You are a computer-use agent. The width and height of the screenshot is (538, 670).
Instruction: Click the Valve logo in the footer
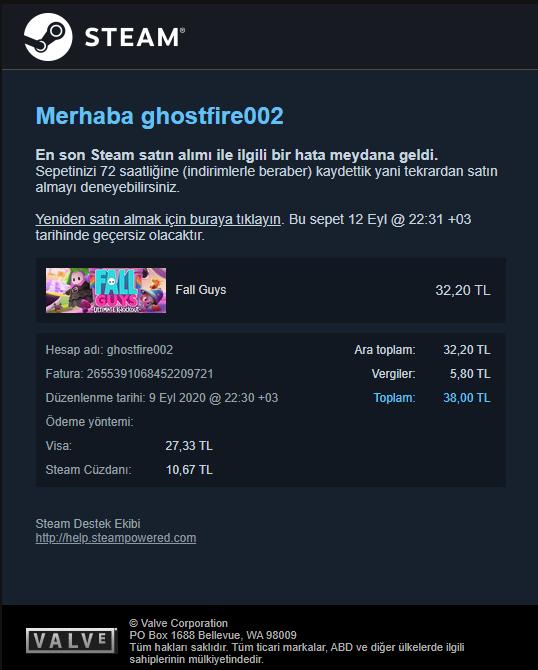[x=71, y=641]
